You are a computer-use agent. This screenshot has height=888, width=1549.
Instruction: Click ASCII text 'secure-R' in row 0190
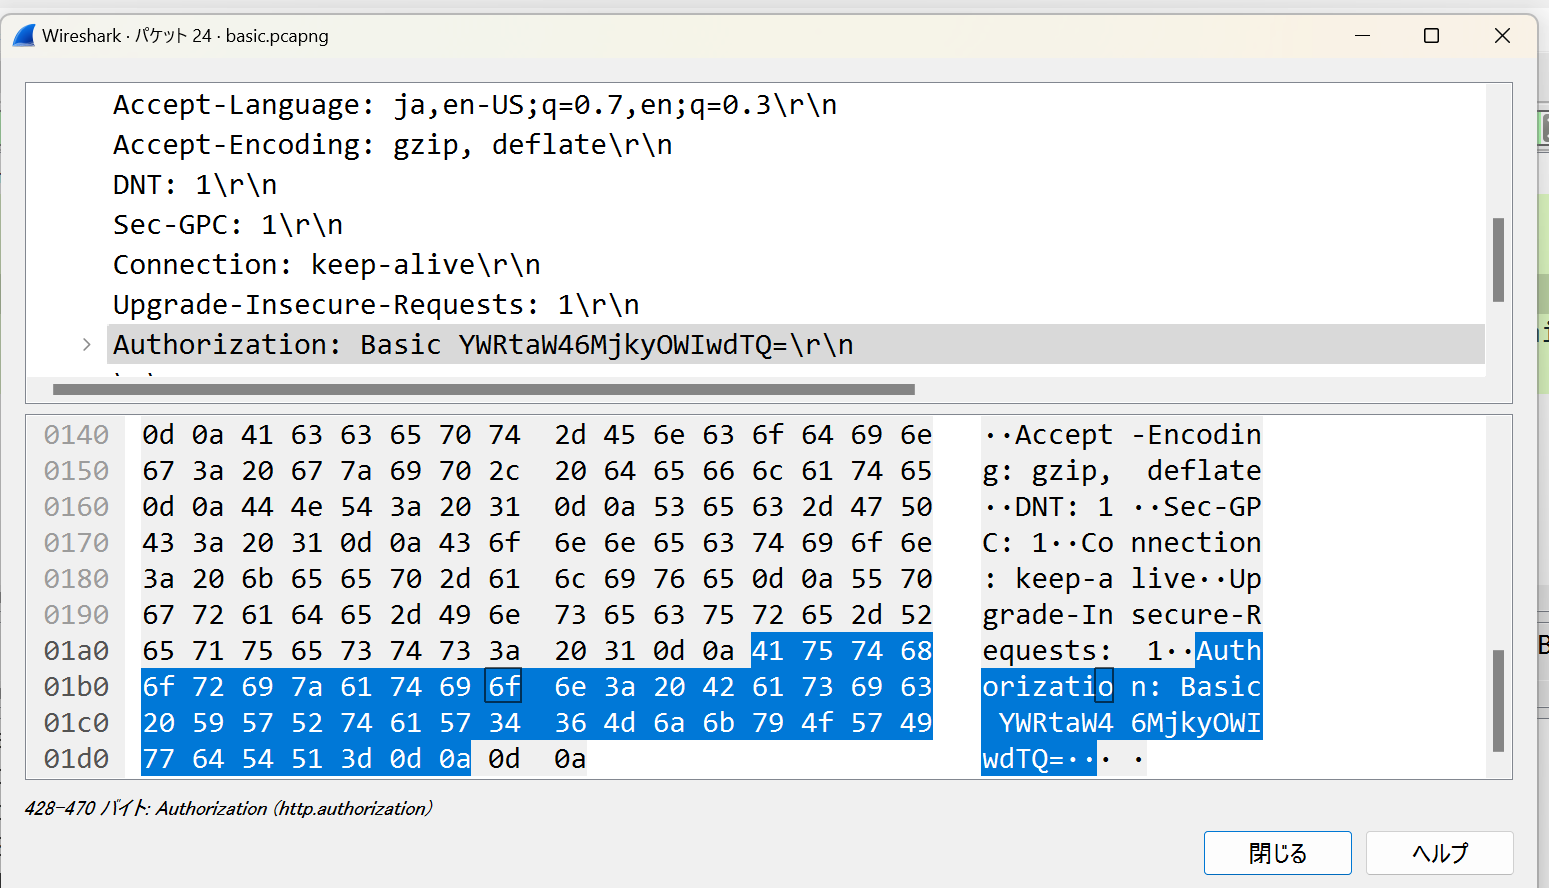click(1196, 615)
